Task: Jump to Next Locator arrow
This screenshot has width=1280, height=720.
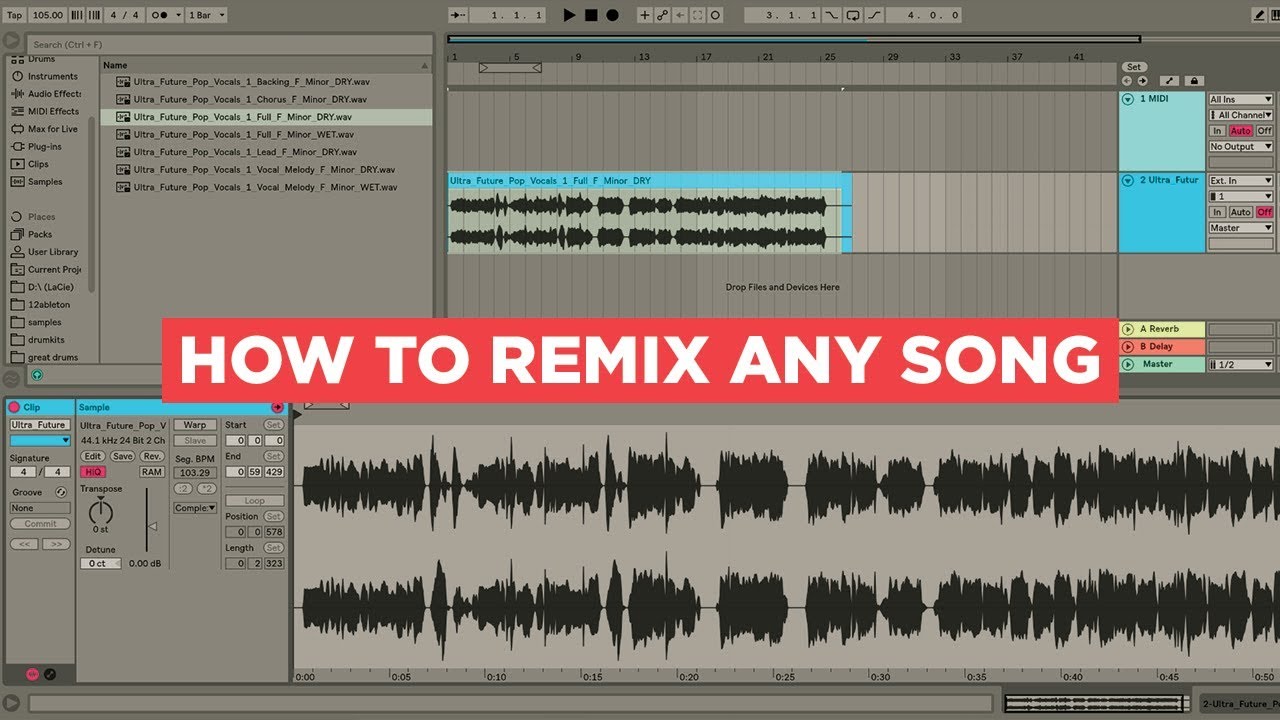Action: click(1141, 81)
